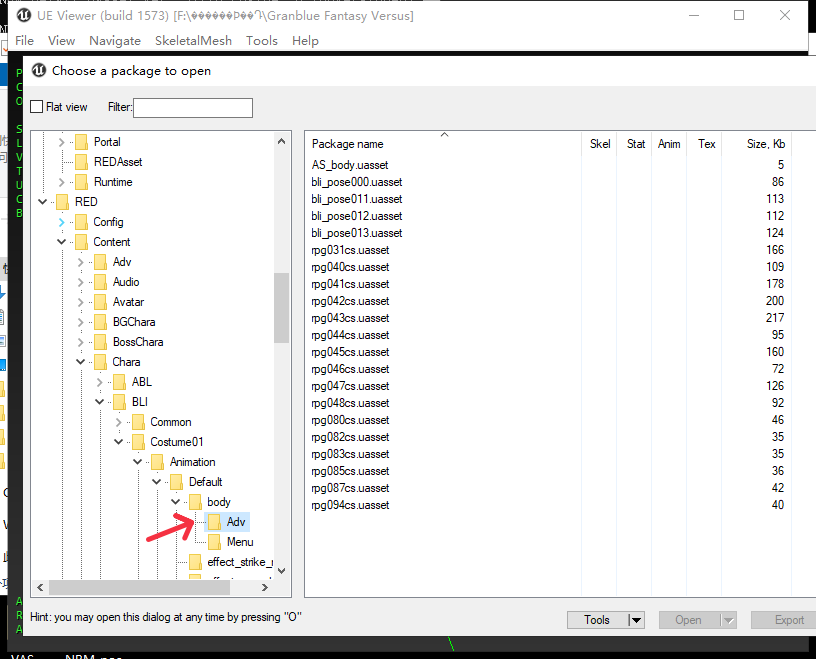The image size is (816, 659).
Task: Sort by Anim column header
Action: [669, 144]
